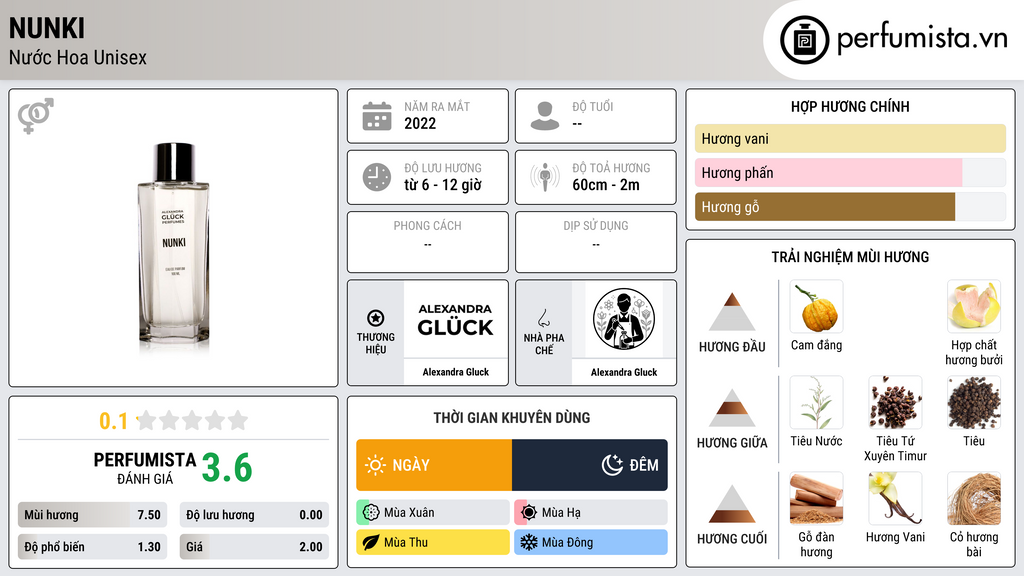The height and width of the screenshot is (576, 1024).
Task: Click the Hợp hương chính heading
Action: (850, 106)
